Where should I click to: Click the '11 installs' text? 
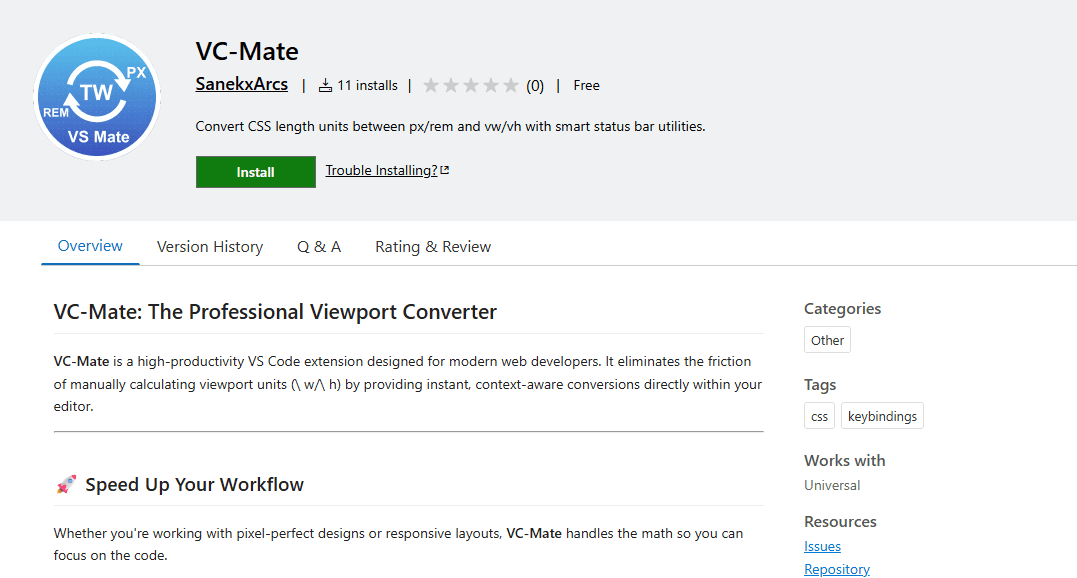pyautogui.click(x=367, y=85)
